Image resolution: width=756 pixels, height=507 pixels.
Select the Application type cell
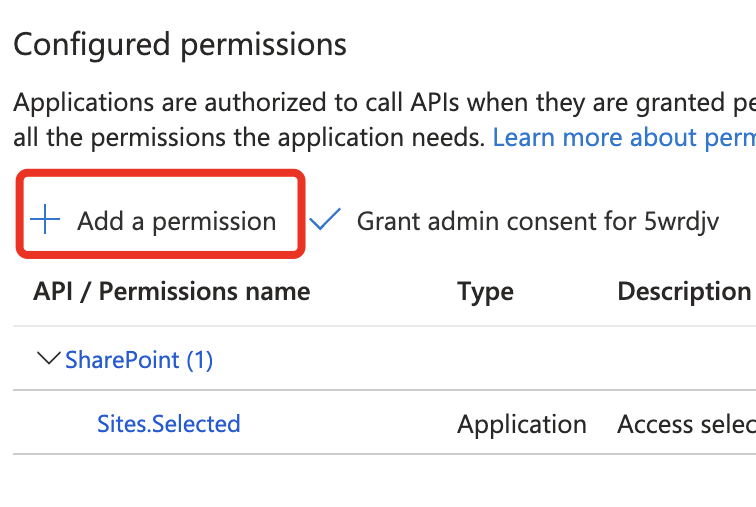(521, 424)
